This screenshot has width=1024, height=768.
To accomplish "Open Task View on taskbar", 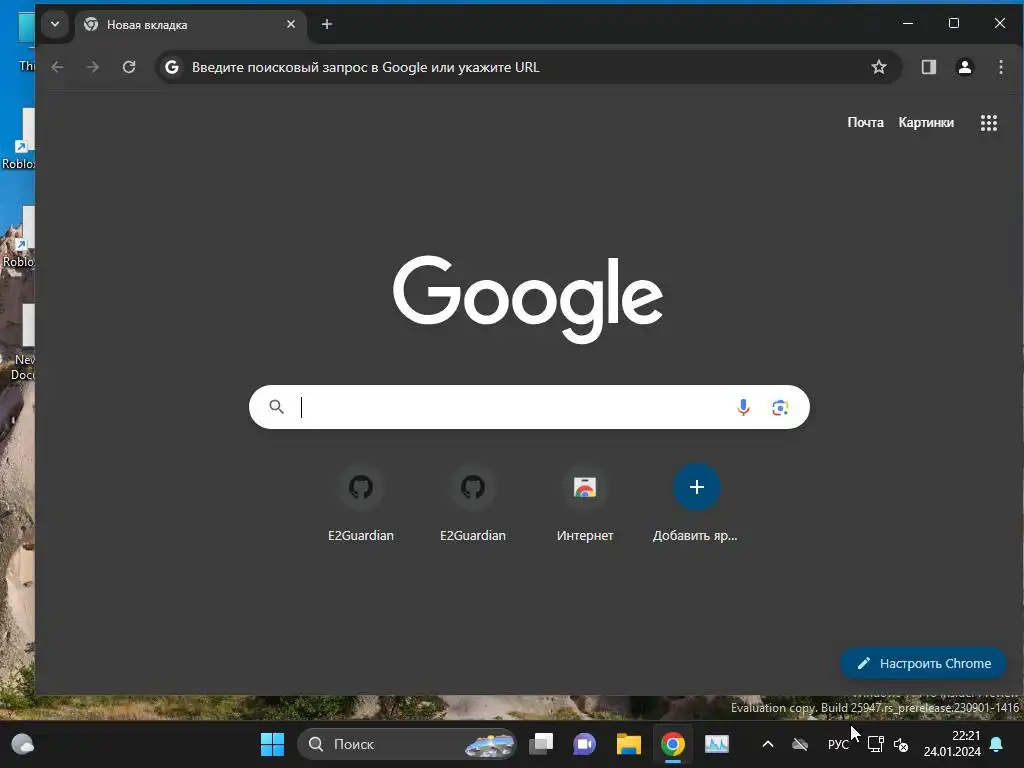I will click(541, 744).
